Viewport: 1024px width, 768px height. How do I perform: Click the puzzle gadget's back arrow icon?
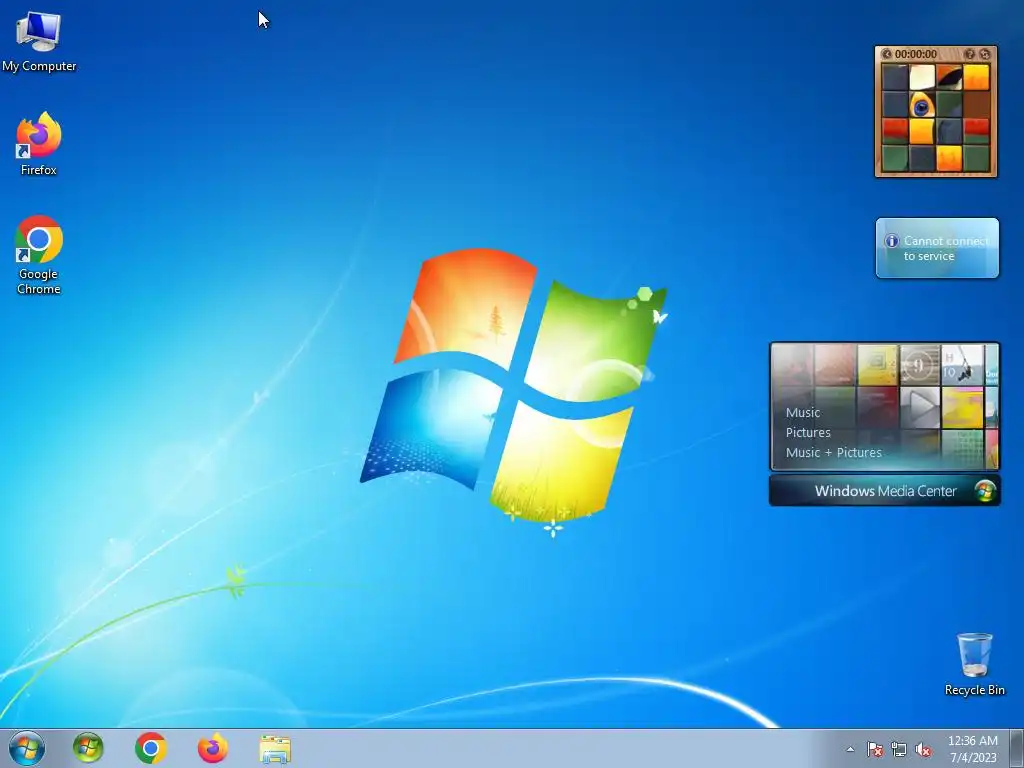tap(886, 54)
